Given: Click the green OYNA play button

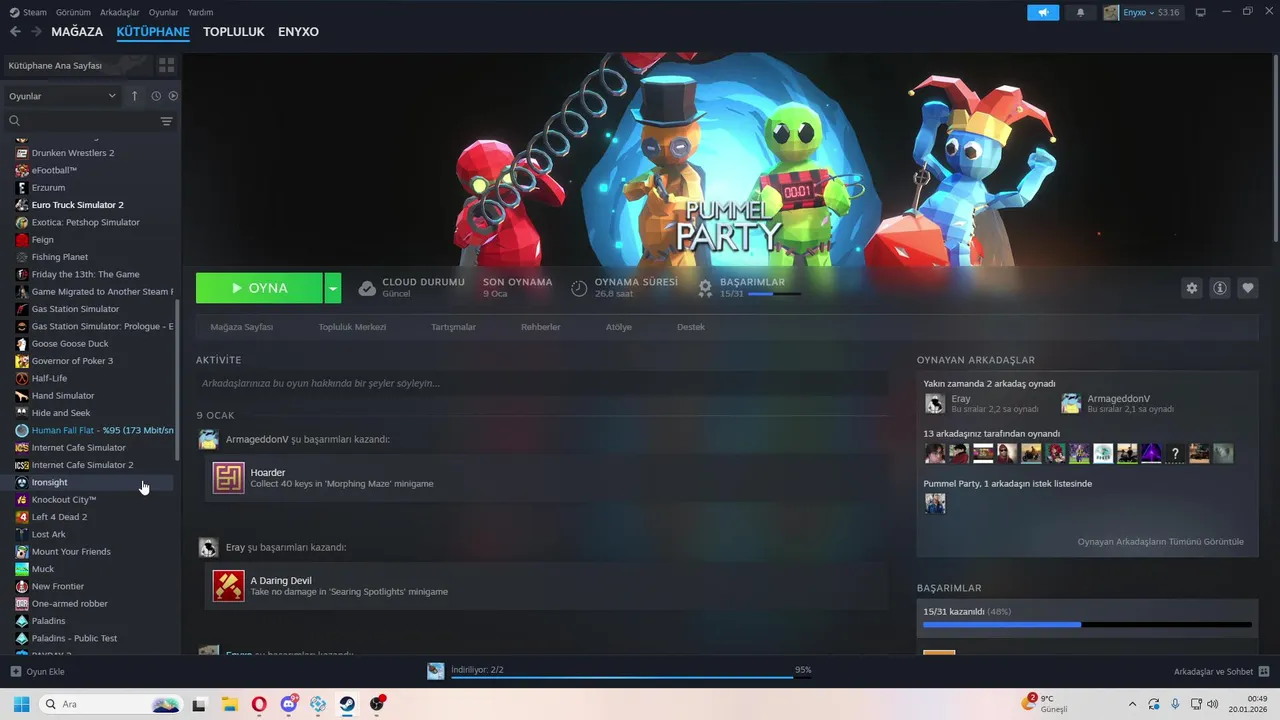Looking at the screenshot, I should [x=259, y=288].
